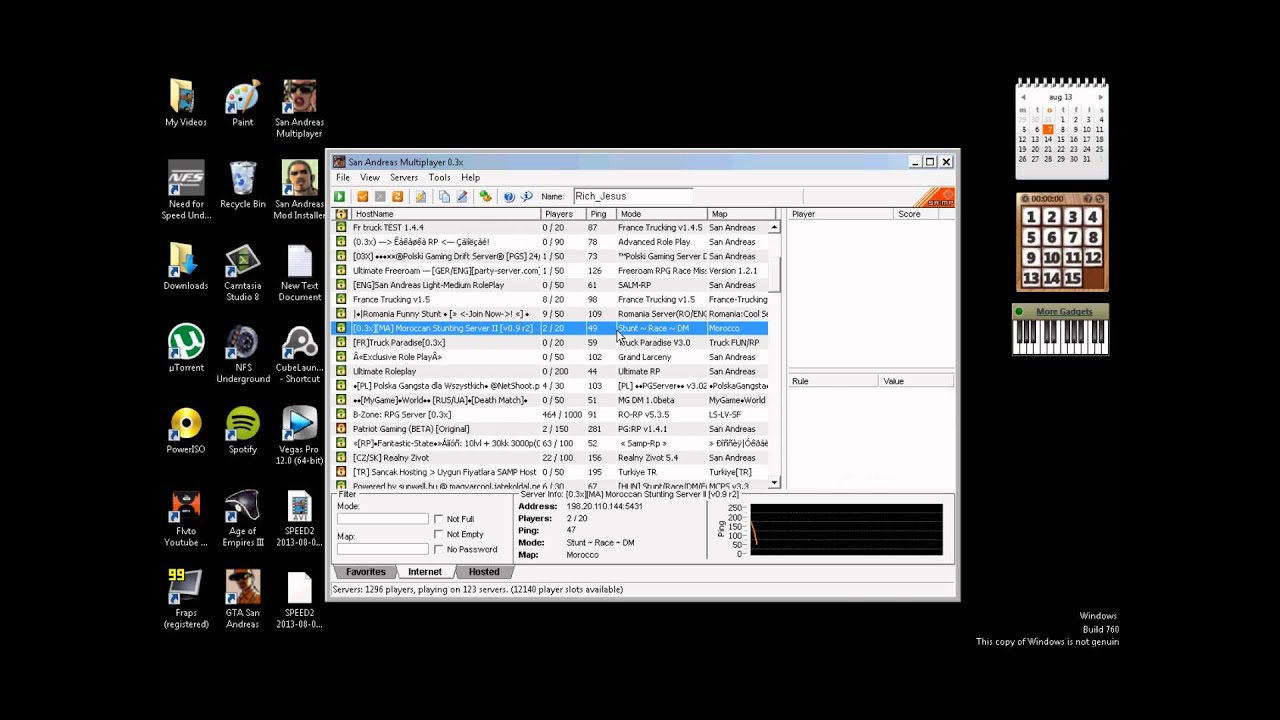Viewport: 1280px width, 720px height.
Task: Click the Master List document icon
Action: tap(421, 197)
